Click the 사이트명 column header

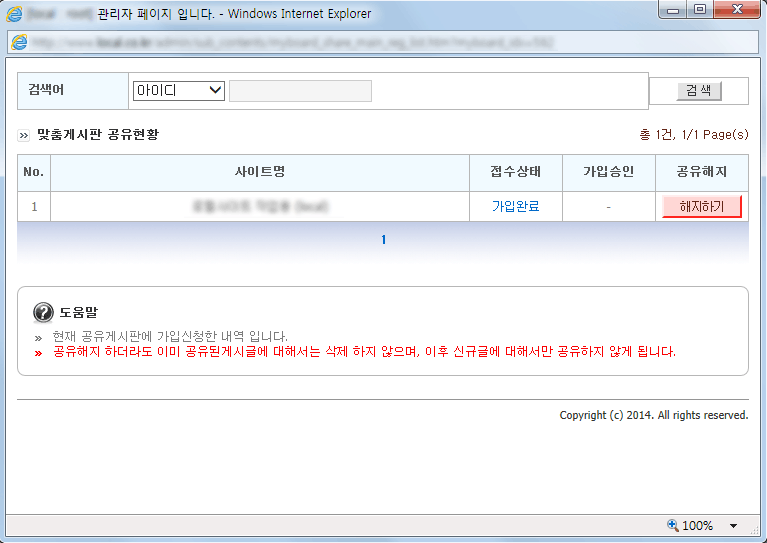click(x=260, y=172)
